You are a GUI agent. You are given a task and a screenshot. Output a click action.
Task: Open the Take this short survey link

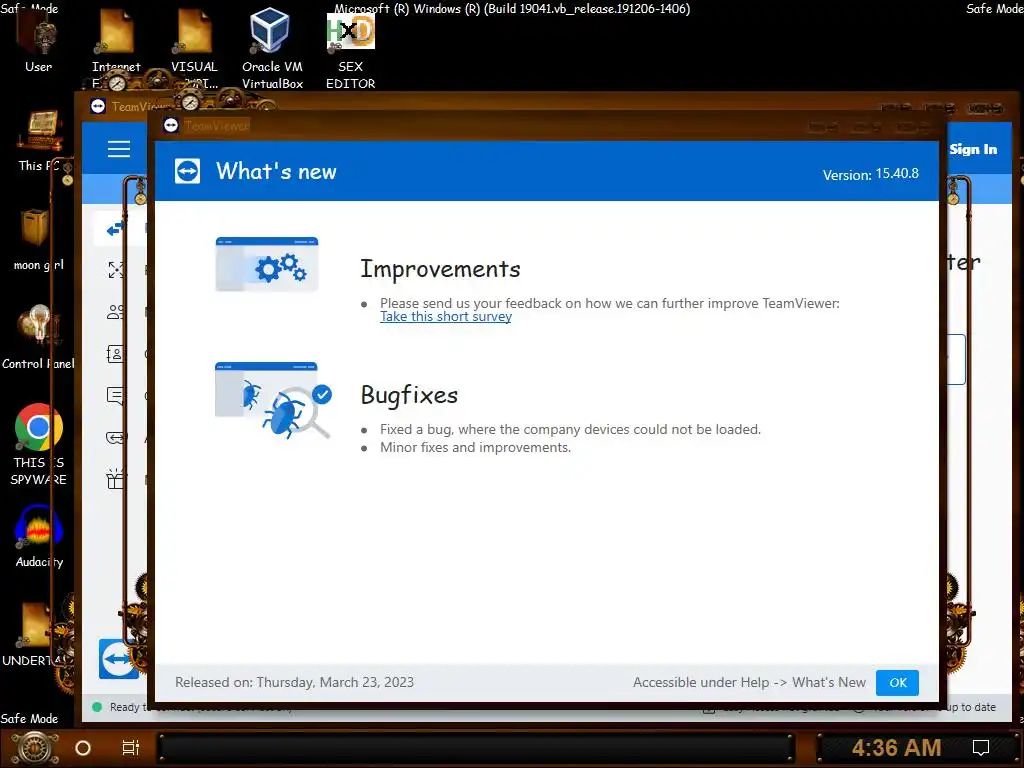point(446,317)
